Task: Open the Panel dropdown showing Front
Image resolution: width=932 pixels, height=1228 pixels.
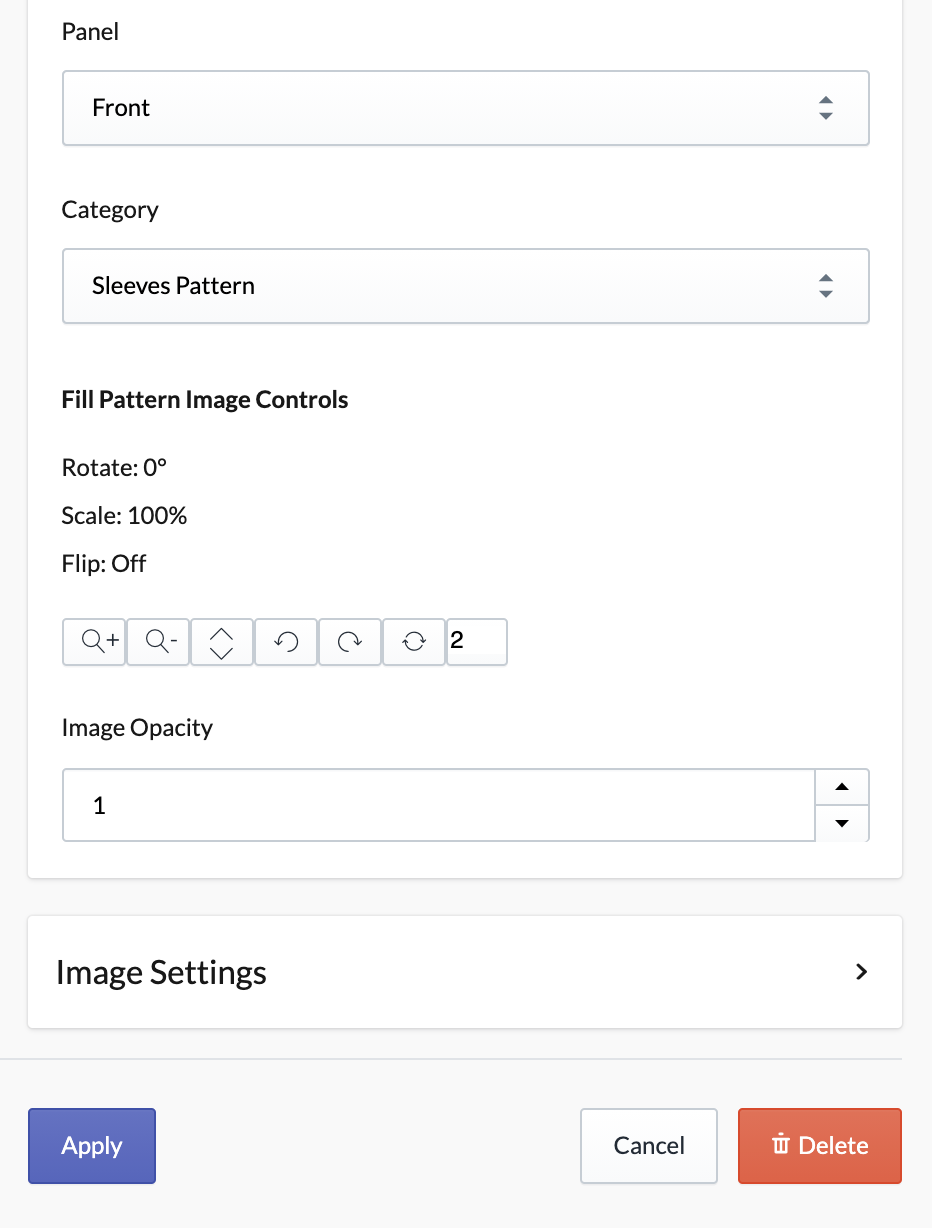Action: (466, 108)
